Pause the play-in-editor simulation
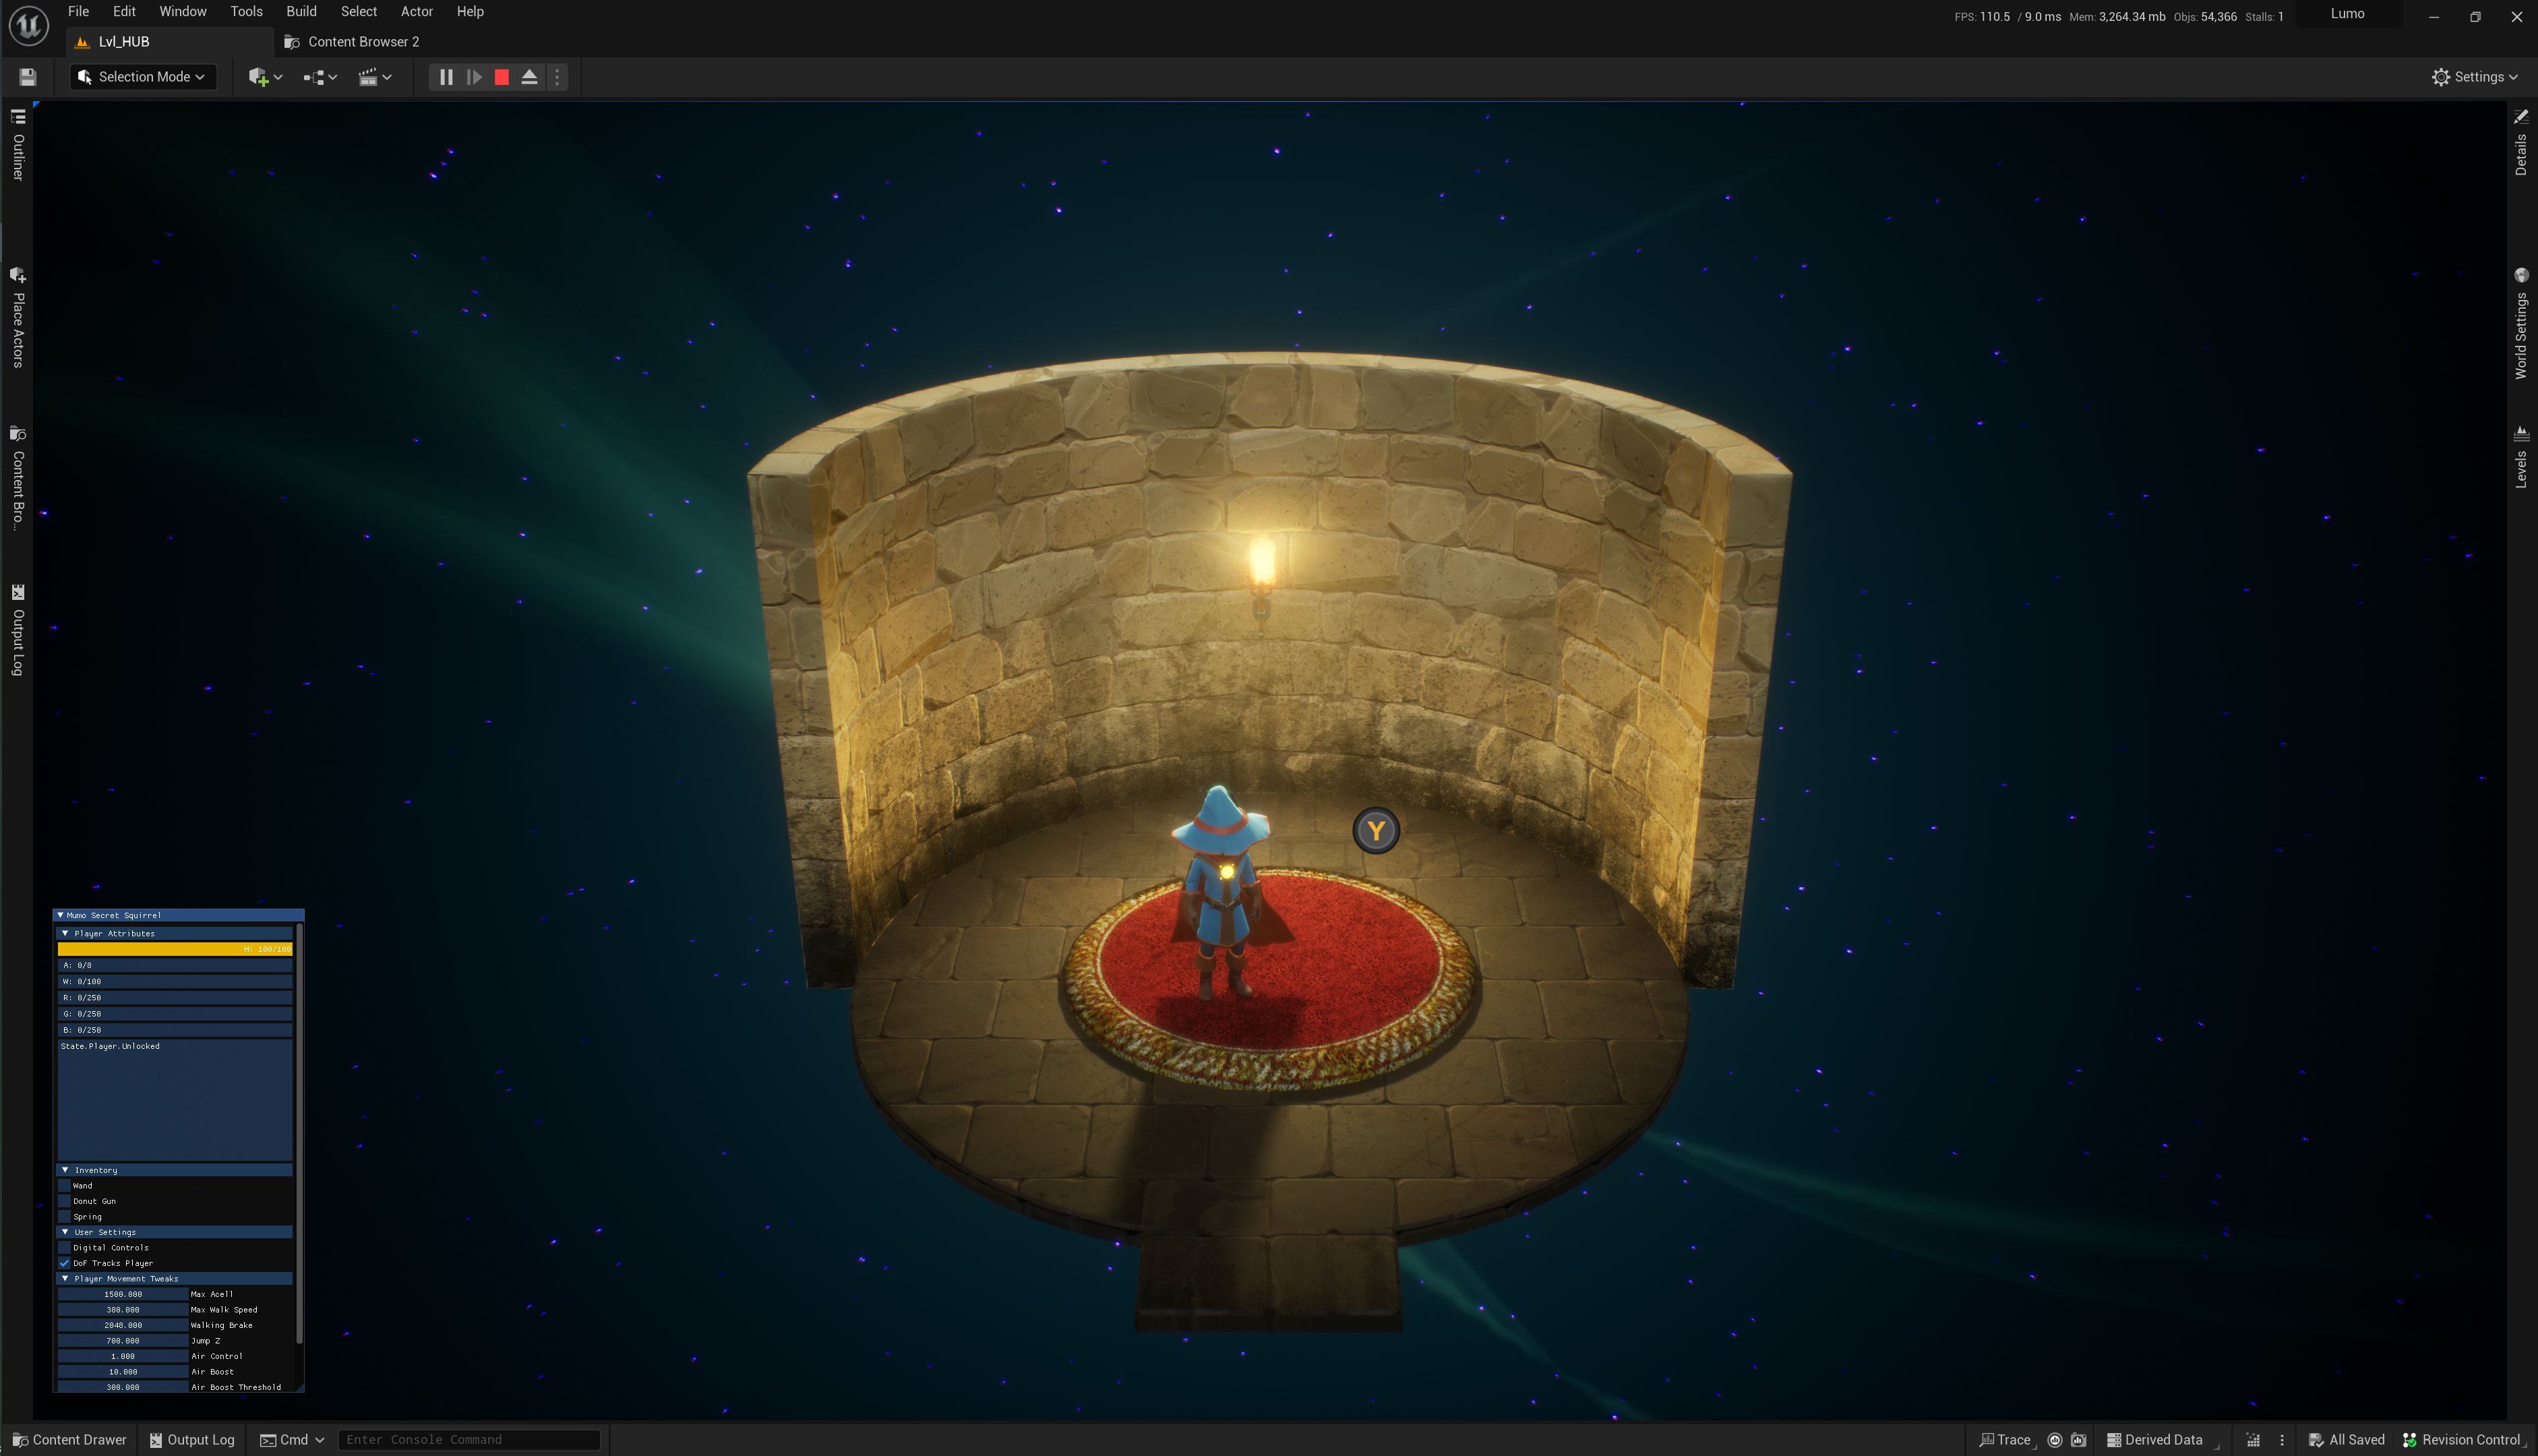The width and height of the screenshot is (2538, 1456). tap(446, 77)
